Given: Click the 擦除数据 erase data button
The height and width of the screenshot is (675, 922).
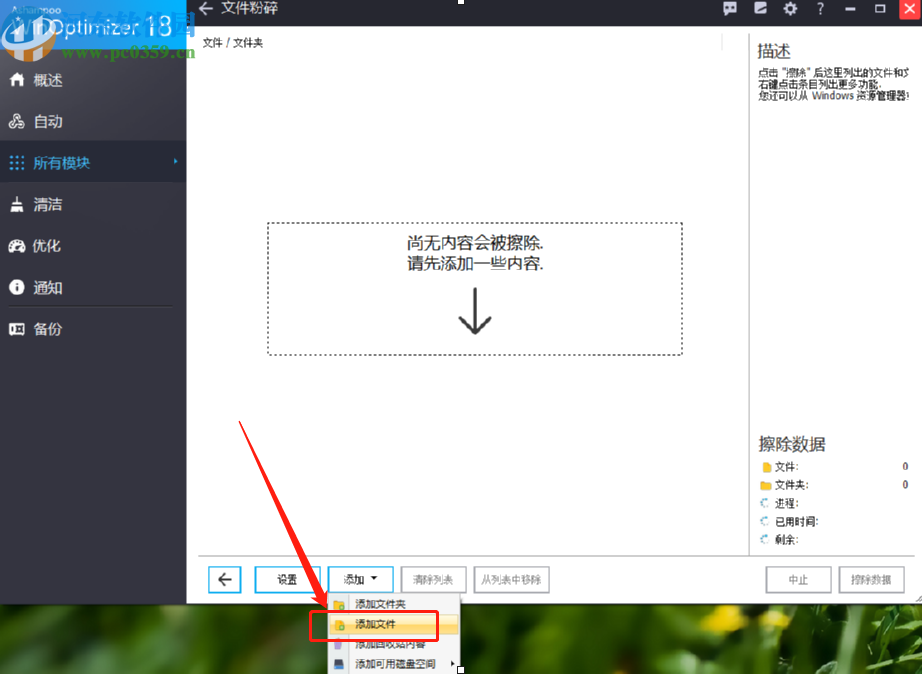Looking at the screenshot, I should tap(871, 580).
